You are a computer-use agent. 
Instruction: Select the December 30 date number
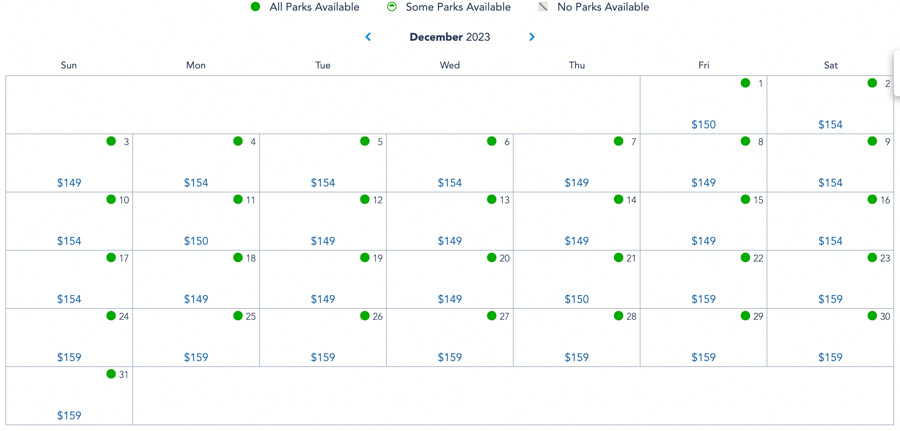pyautogui.click(x=885, y=317)
